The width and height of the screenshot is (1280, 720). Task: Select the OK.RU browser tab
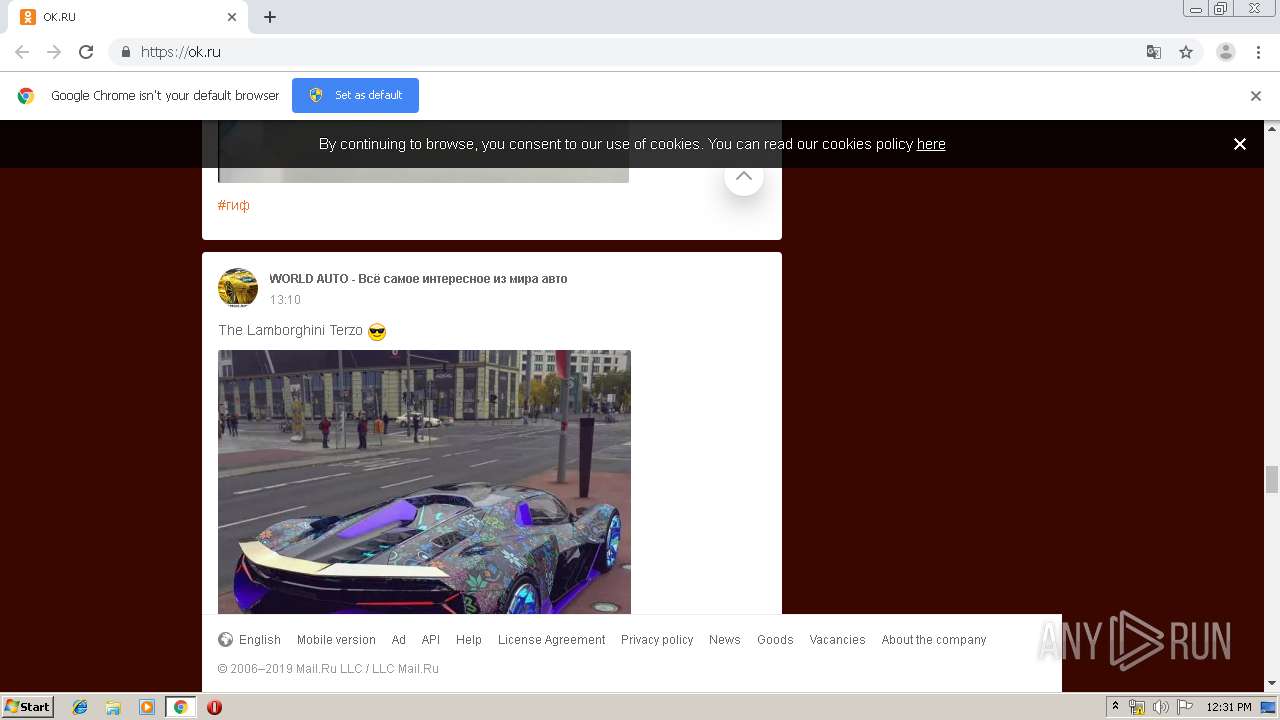pyautogui.click(x=130, y=17)
